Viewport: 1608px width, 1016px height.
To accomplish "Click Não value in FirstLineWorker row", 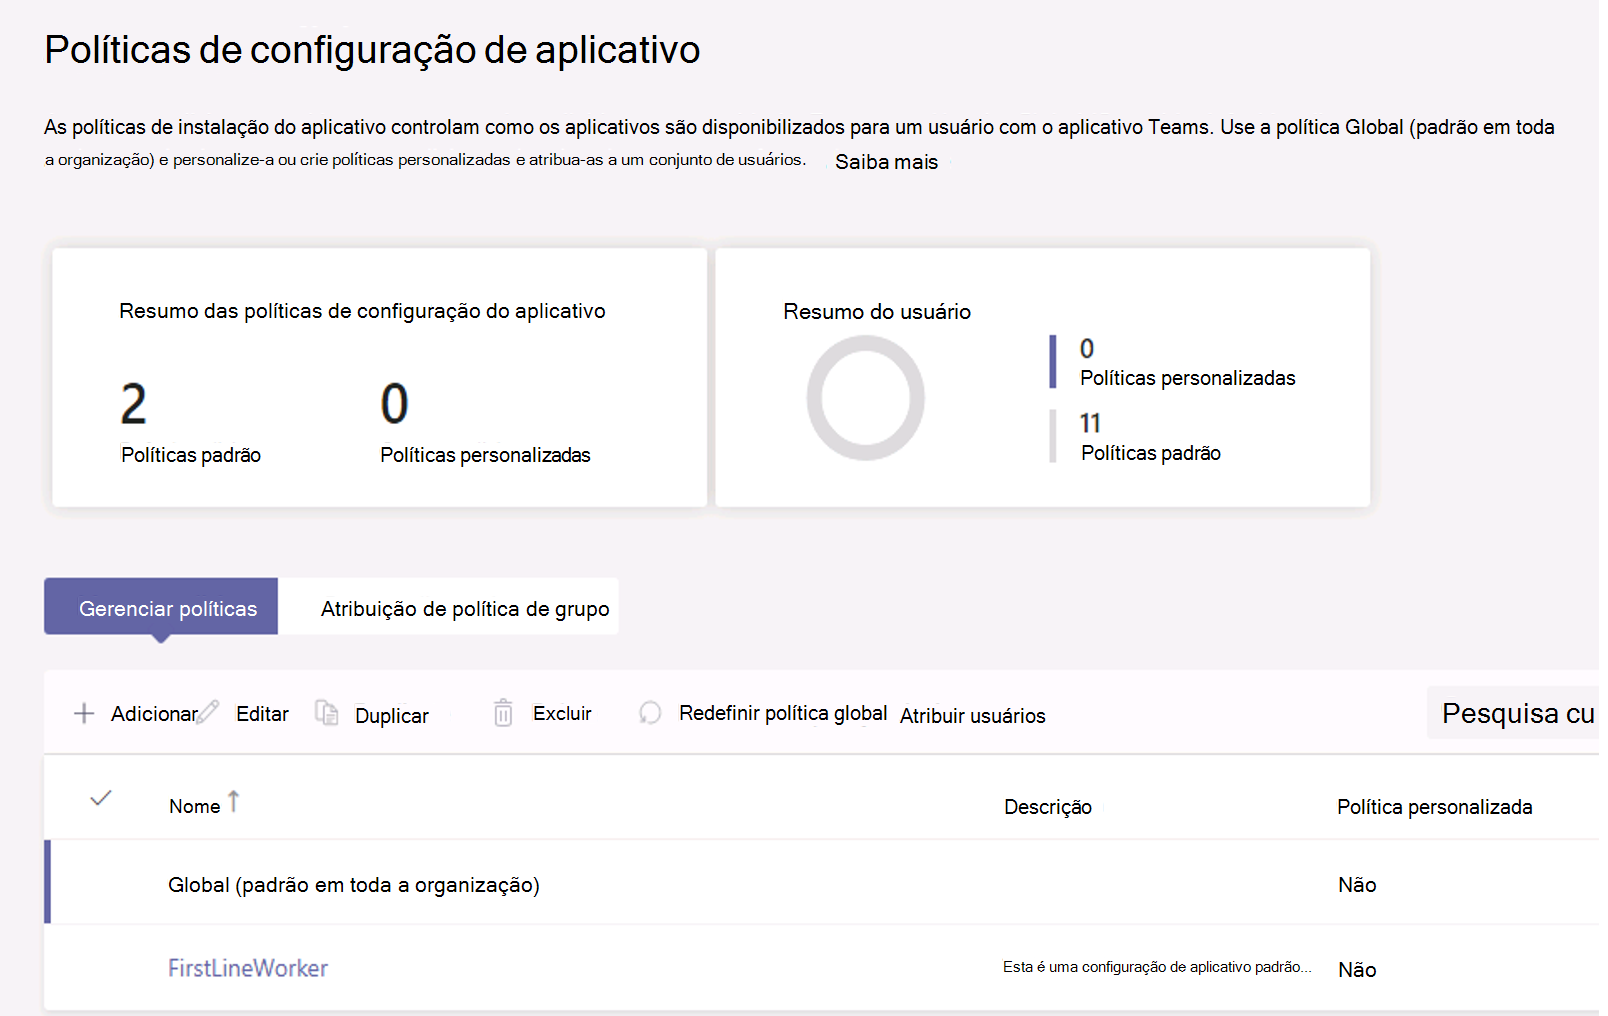I will pos(1357,970).
